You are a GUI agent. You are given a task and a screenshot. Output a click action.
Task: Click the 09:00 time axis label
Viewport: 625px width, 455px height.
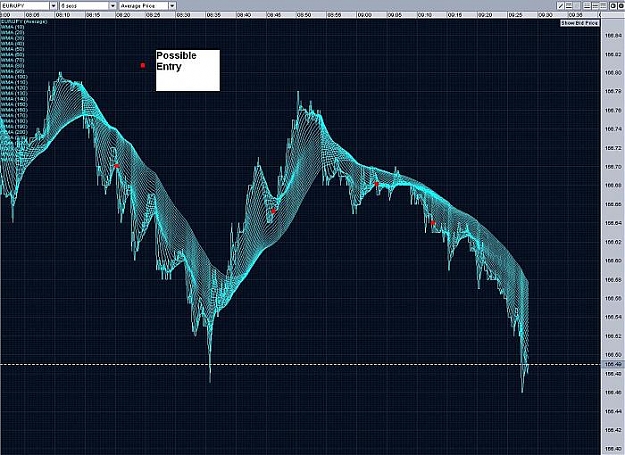(x=364, y=15)
